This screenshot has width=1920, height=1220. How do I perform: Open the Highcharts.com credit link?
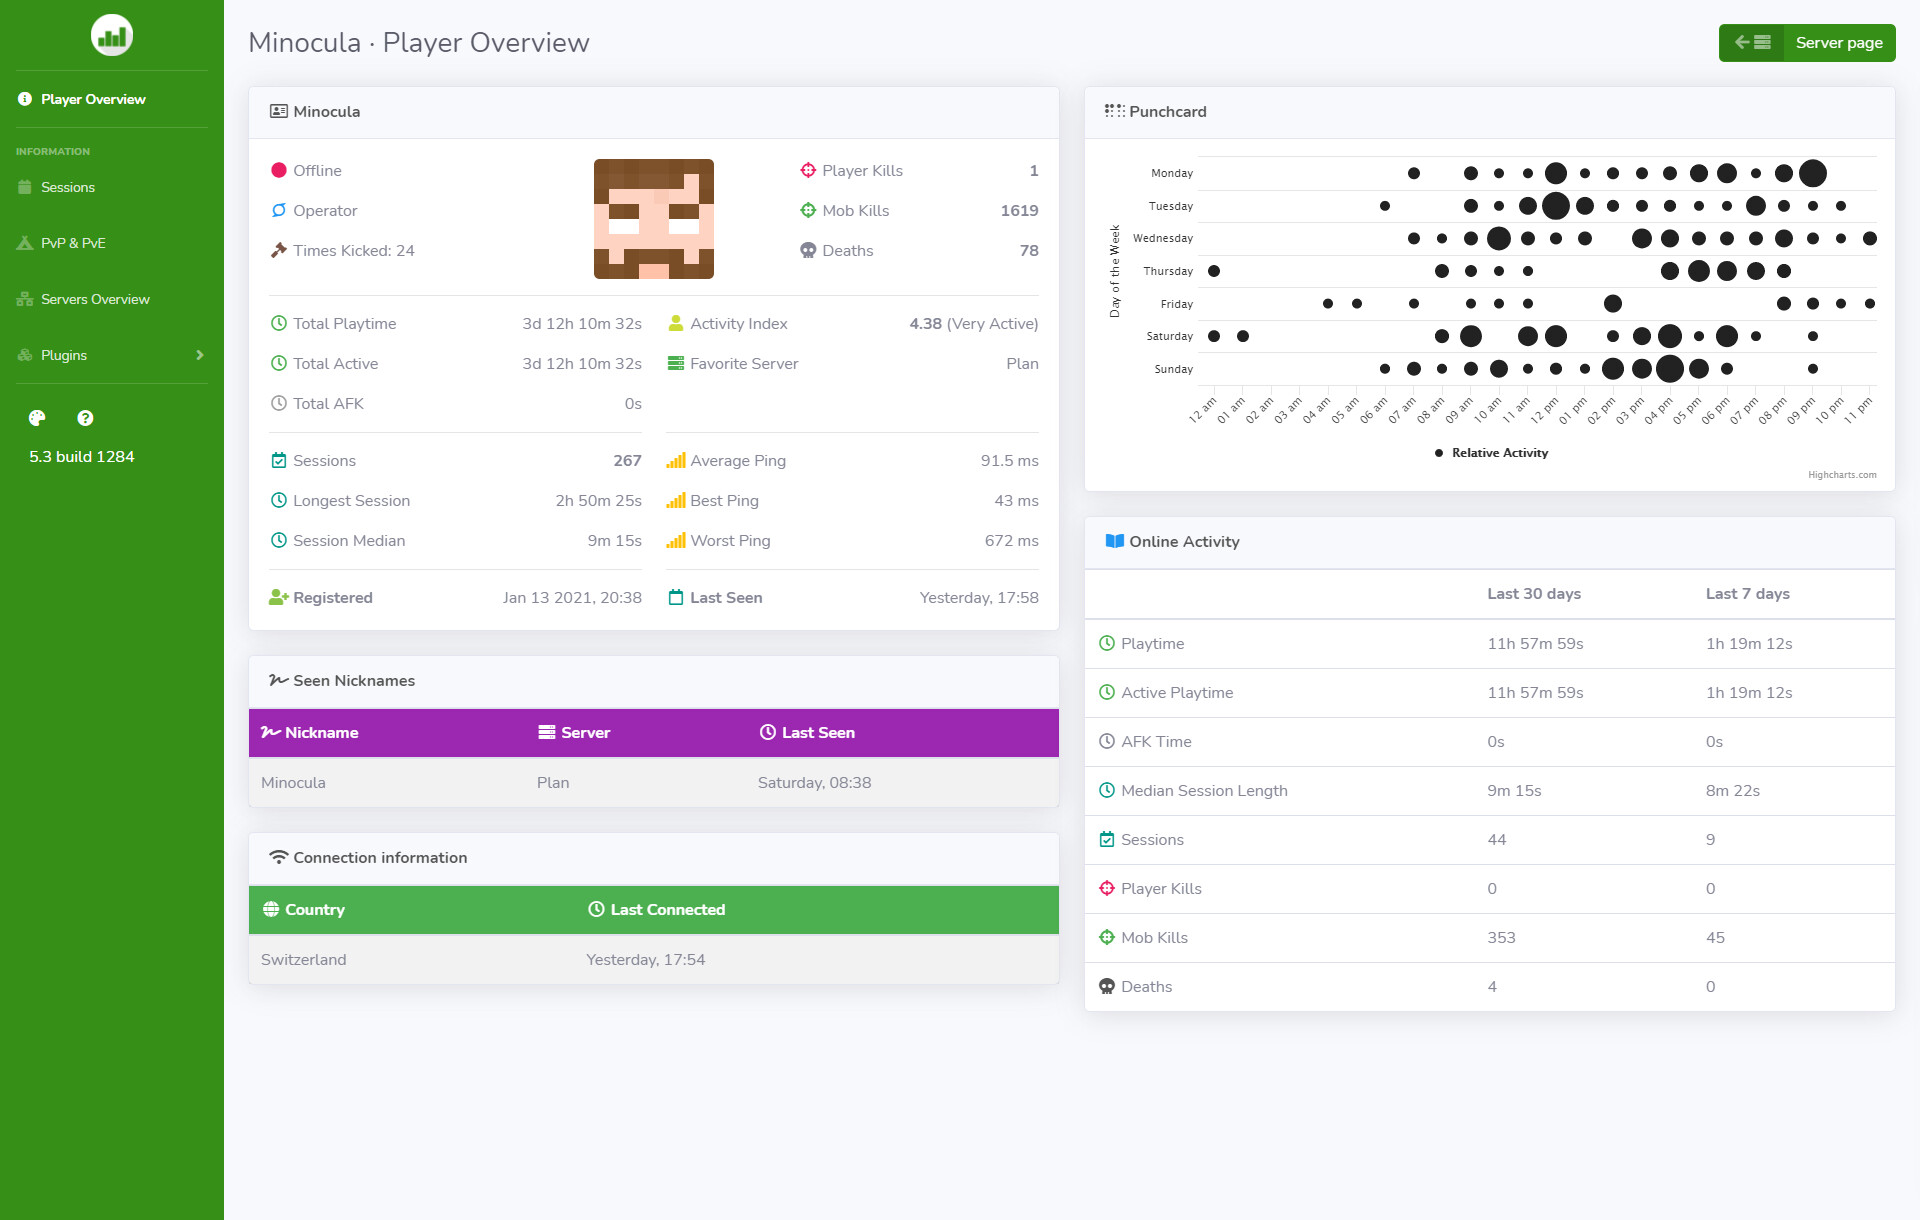(x=1841, y=475)
